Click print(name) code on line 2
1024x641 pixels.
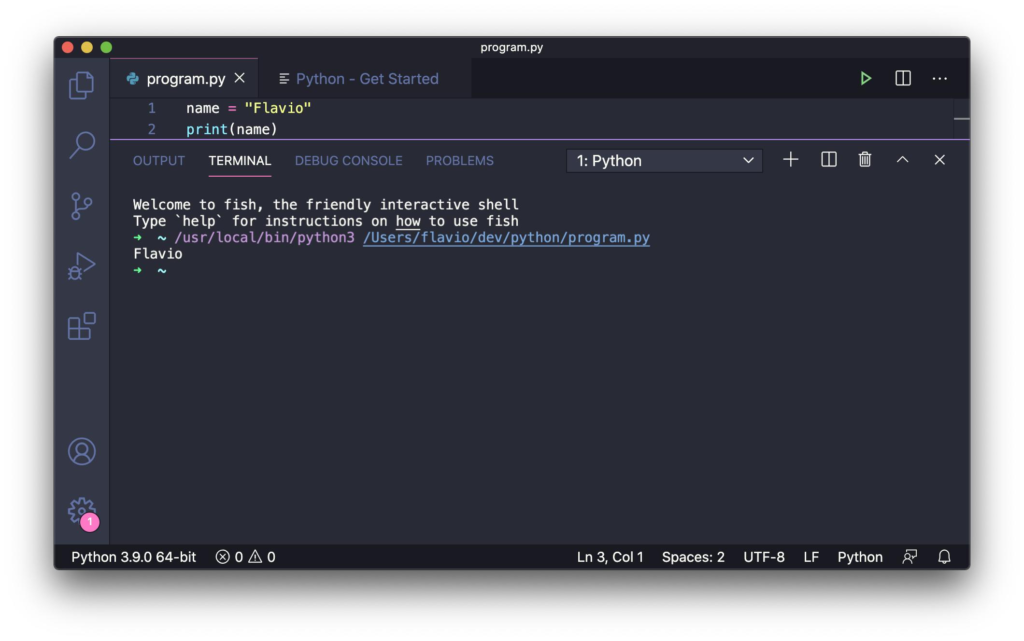tap(231, 129)
